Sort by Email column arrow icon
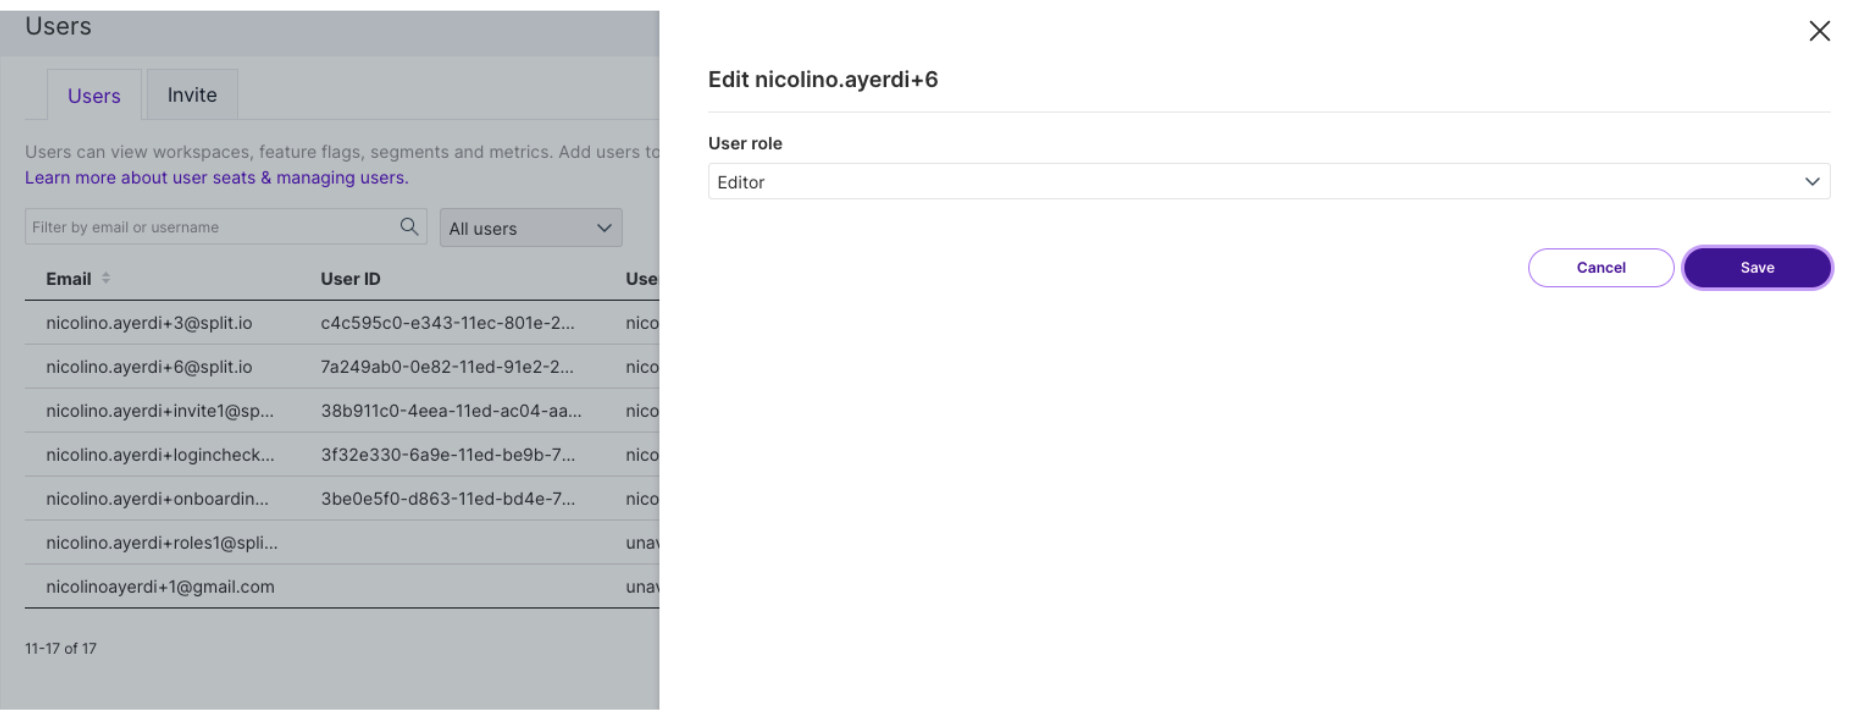Screen dimensions: 1856x716 (106, 279)
